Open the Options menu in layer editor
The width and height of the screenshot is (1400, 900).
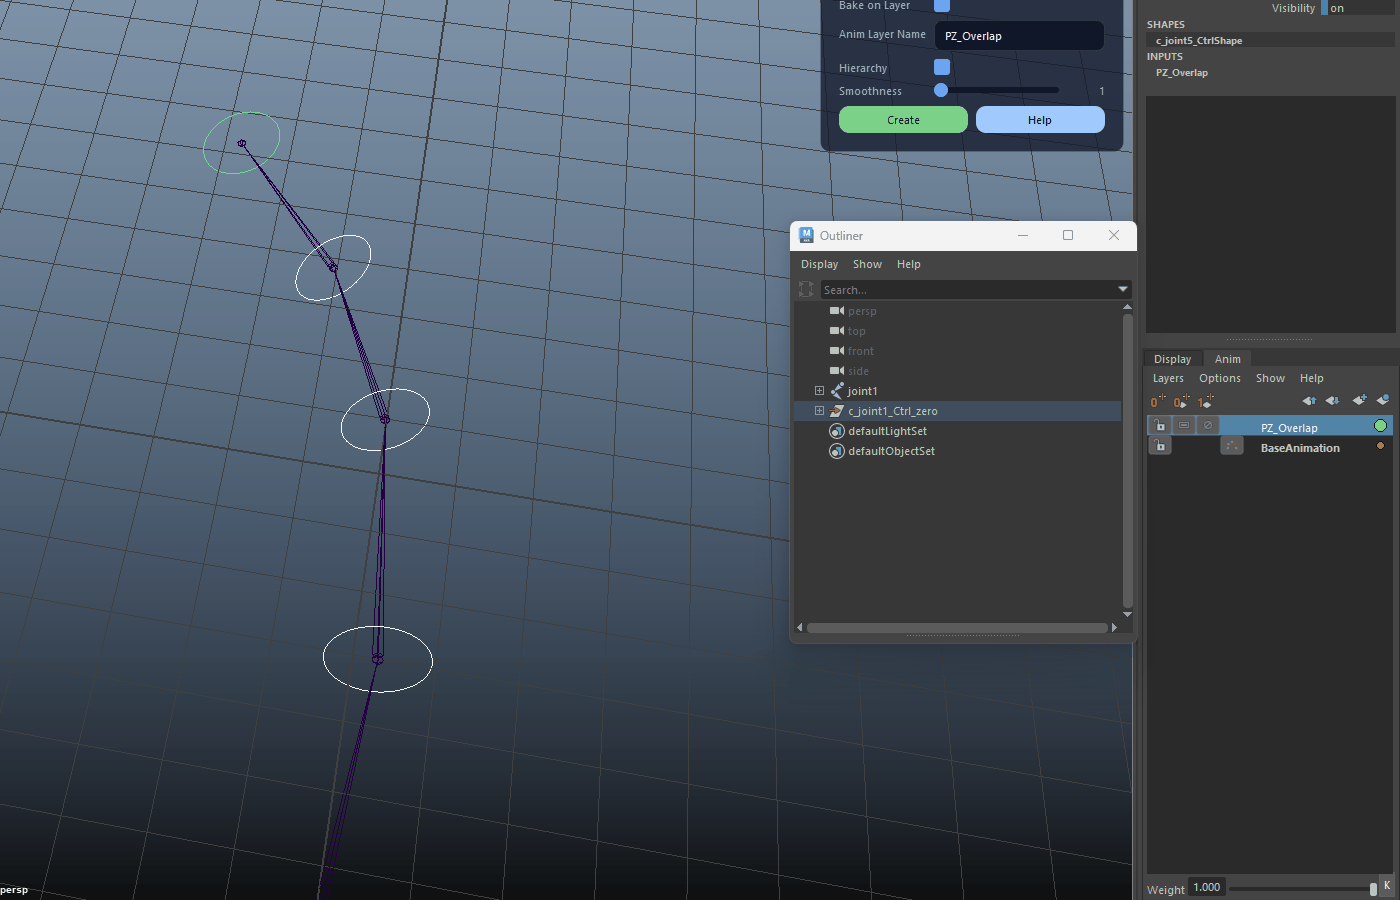tap(1219, 378)
